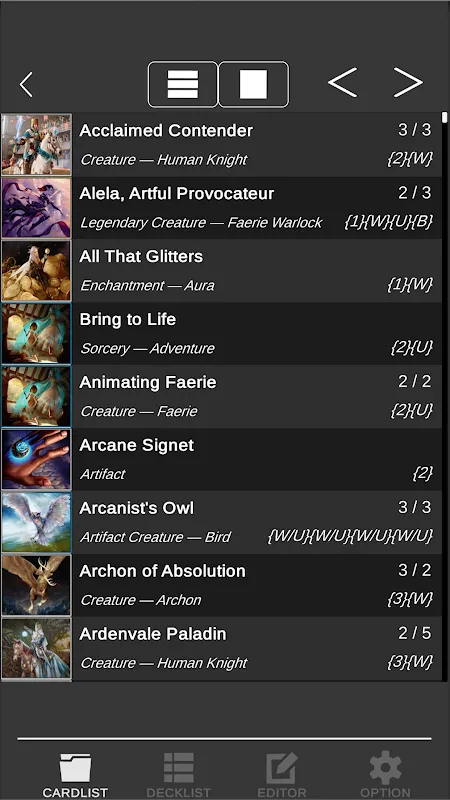The height and width of the screenshot is (800, 450).
Task: Tap Archon of Absolution thumbnail
Action: 36,585
